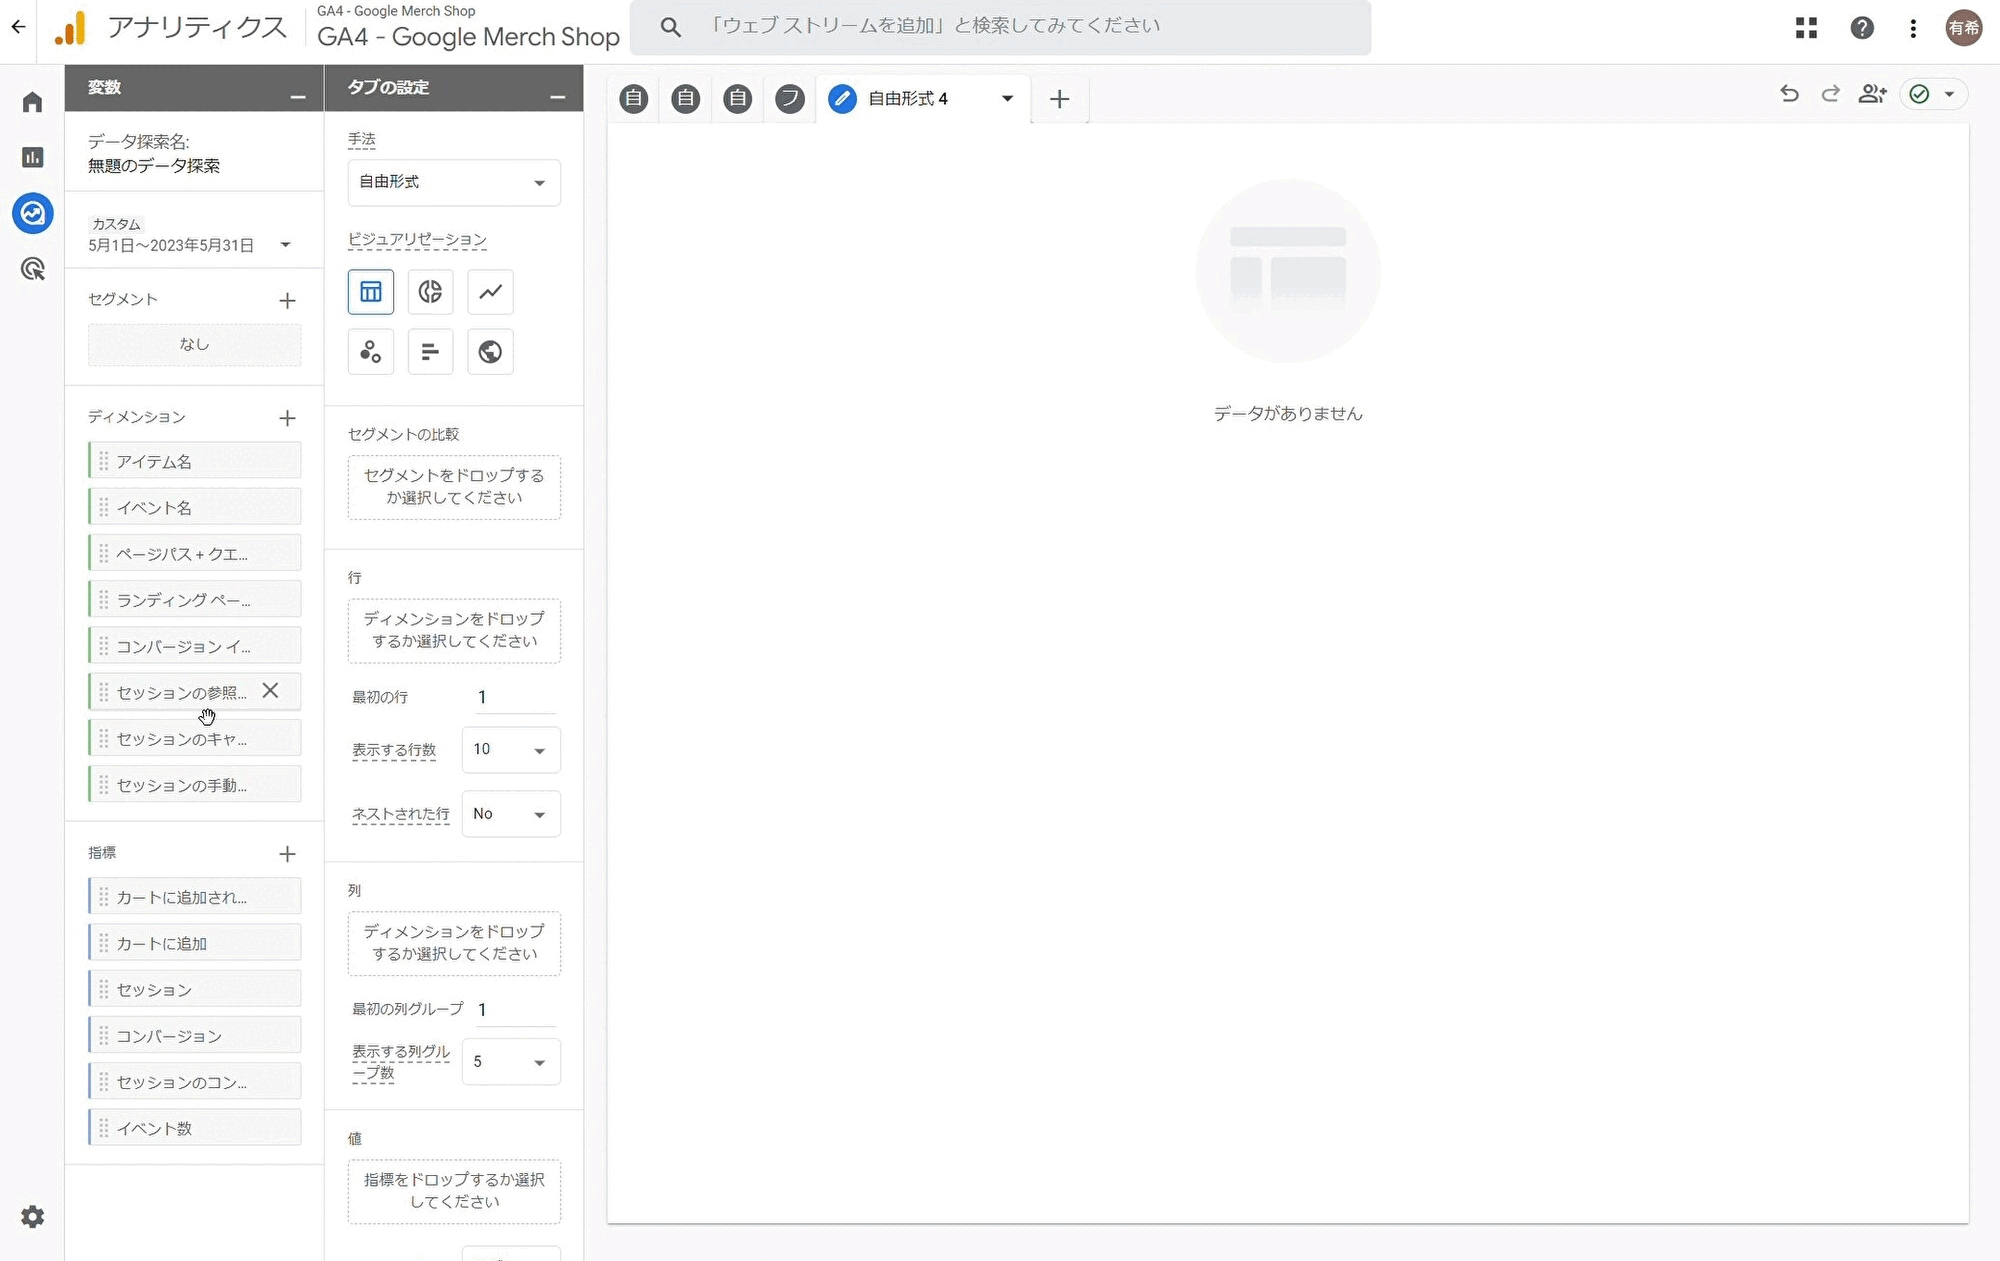
Task: Select the geo map visualization icon
Action: [490, 352]
